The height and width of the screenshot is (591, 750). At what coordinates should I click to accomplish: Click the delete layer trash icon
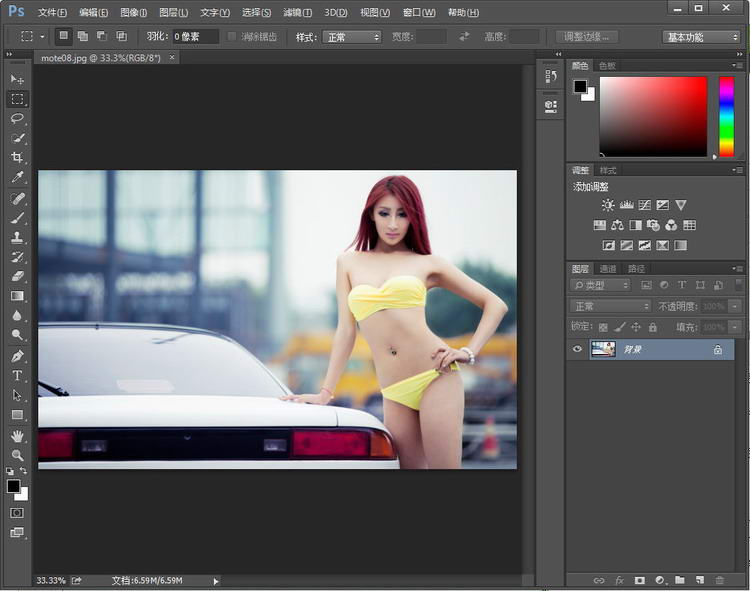[719, 580]
